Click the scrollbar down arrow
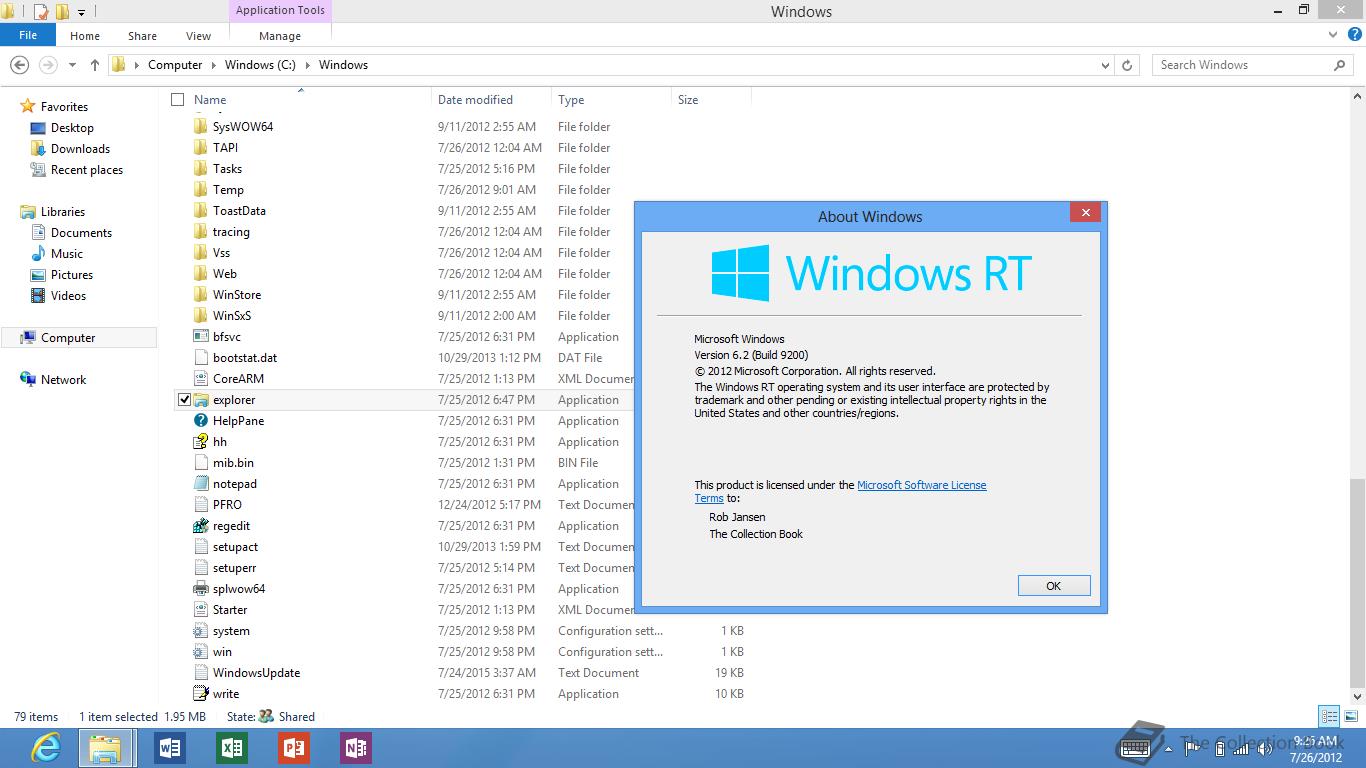 [1357, 696]
